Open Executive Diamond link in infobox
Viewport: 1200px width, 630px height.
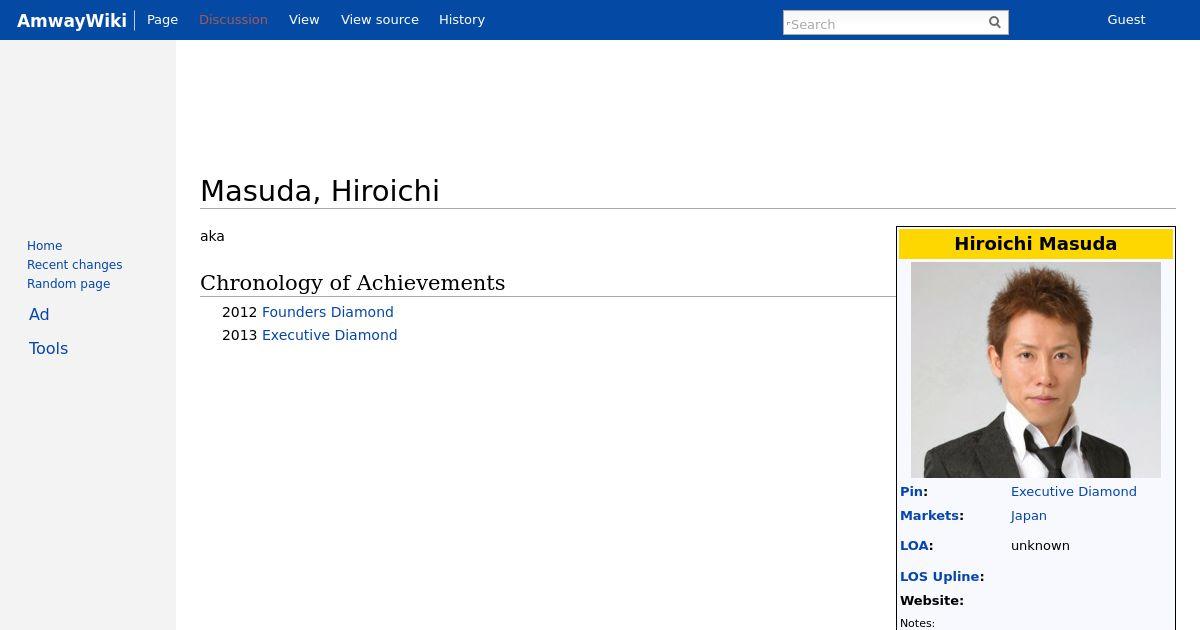1073,492
